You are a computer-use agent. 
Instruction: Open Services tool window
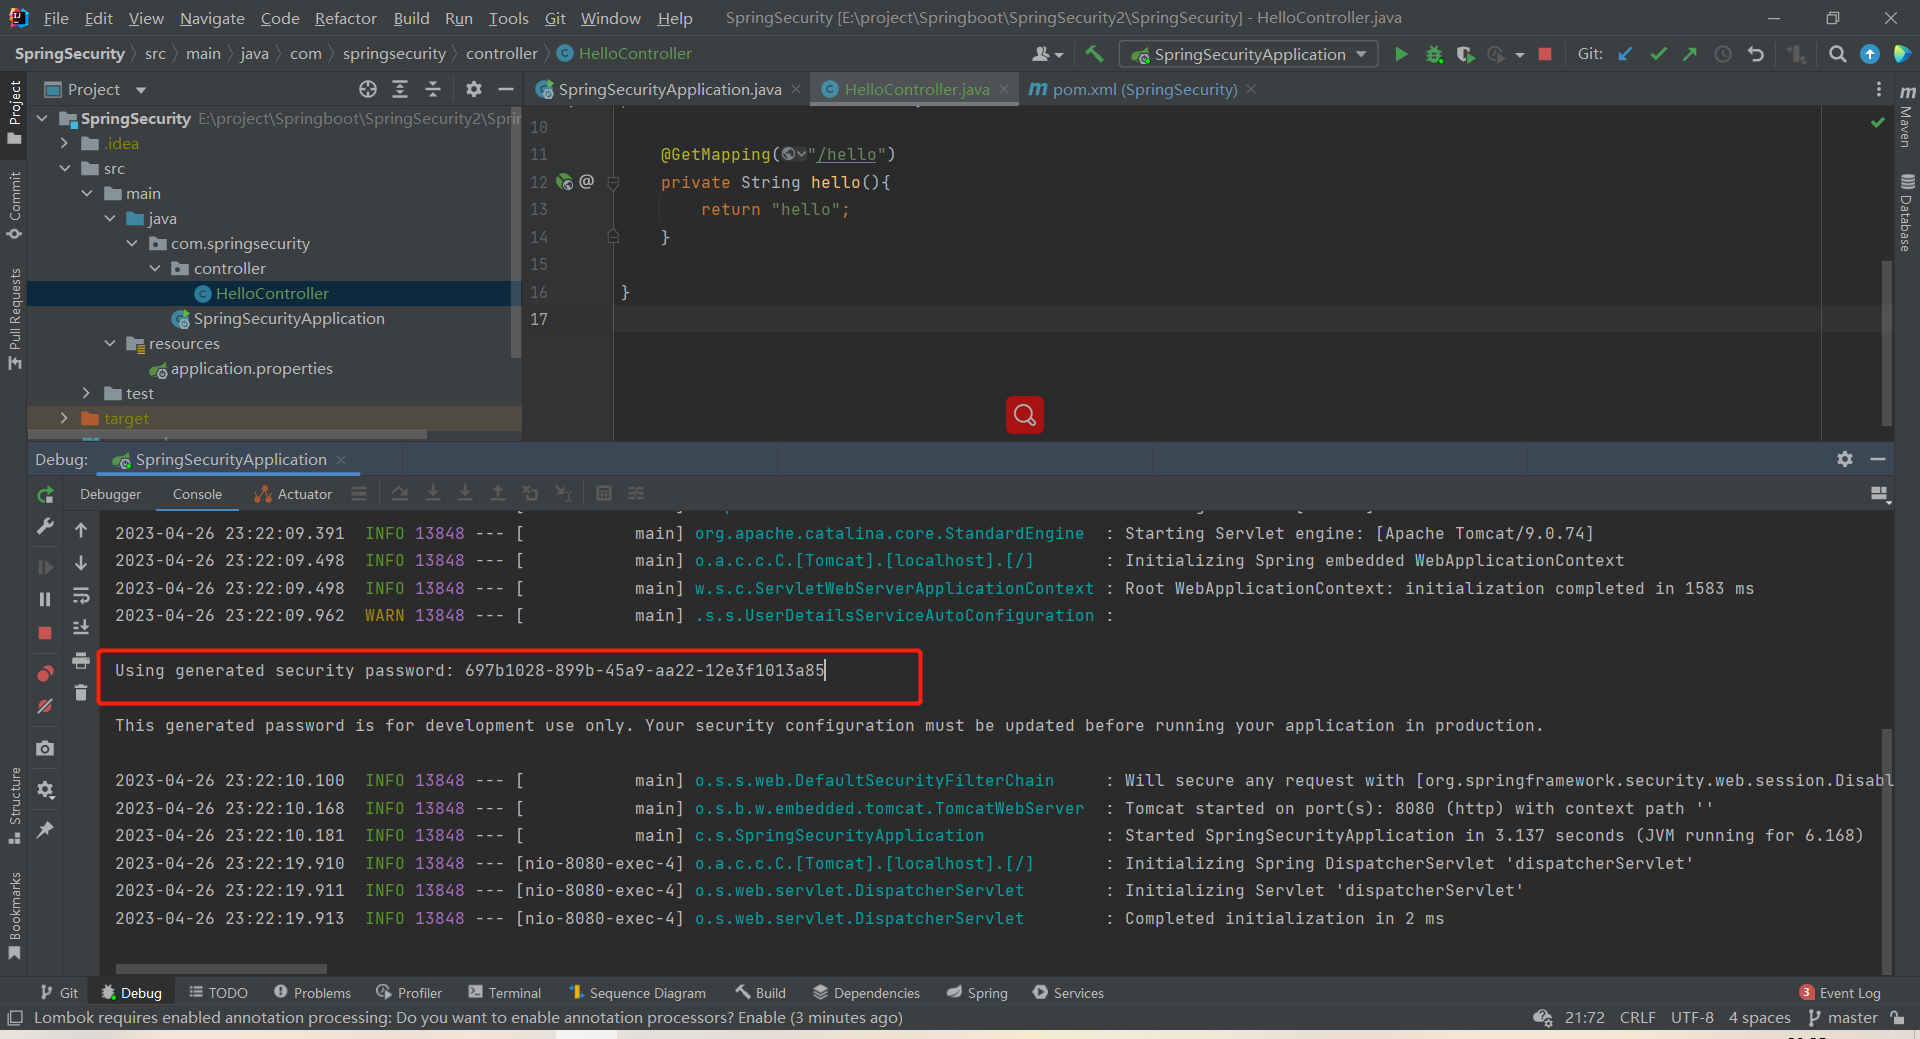1068,992
